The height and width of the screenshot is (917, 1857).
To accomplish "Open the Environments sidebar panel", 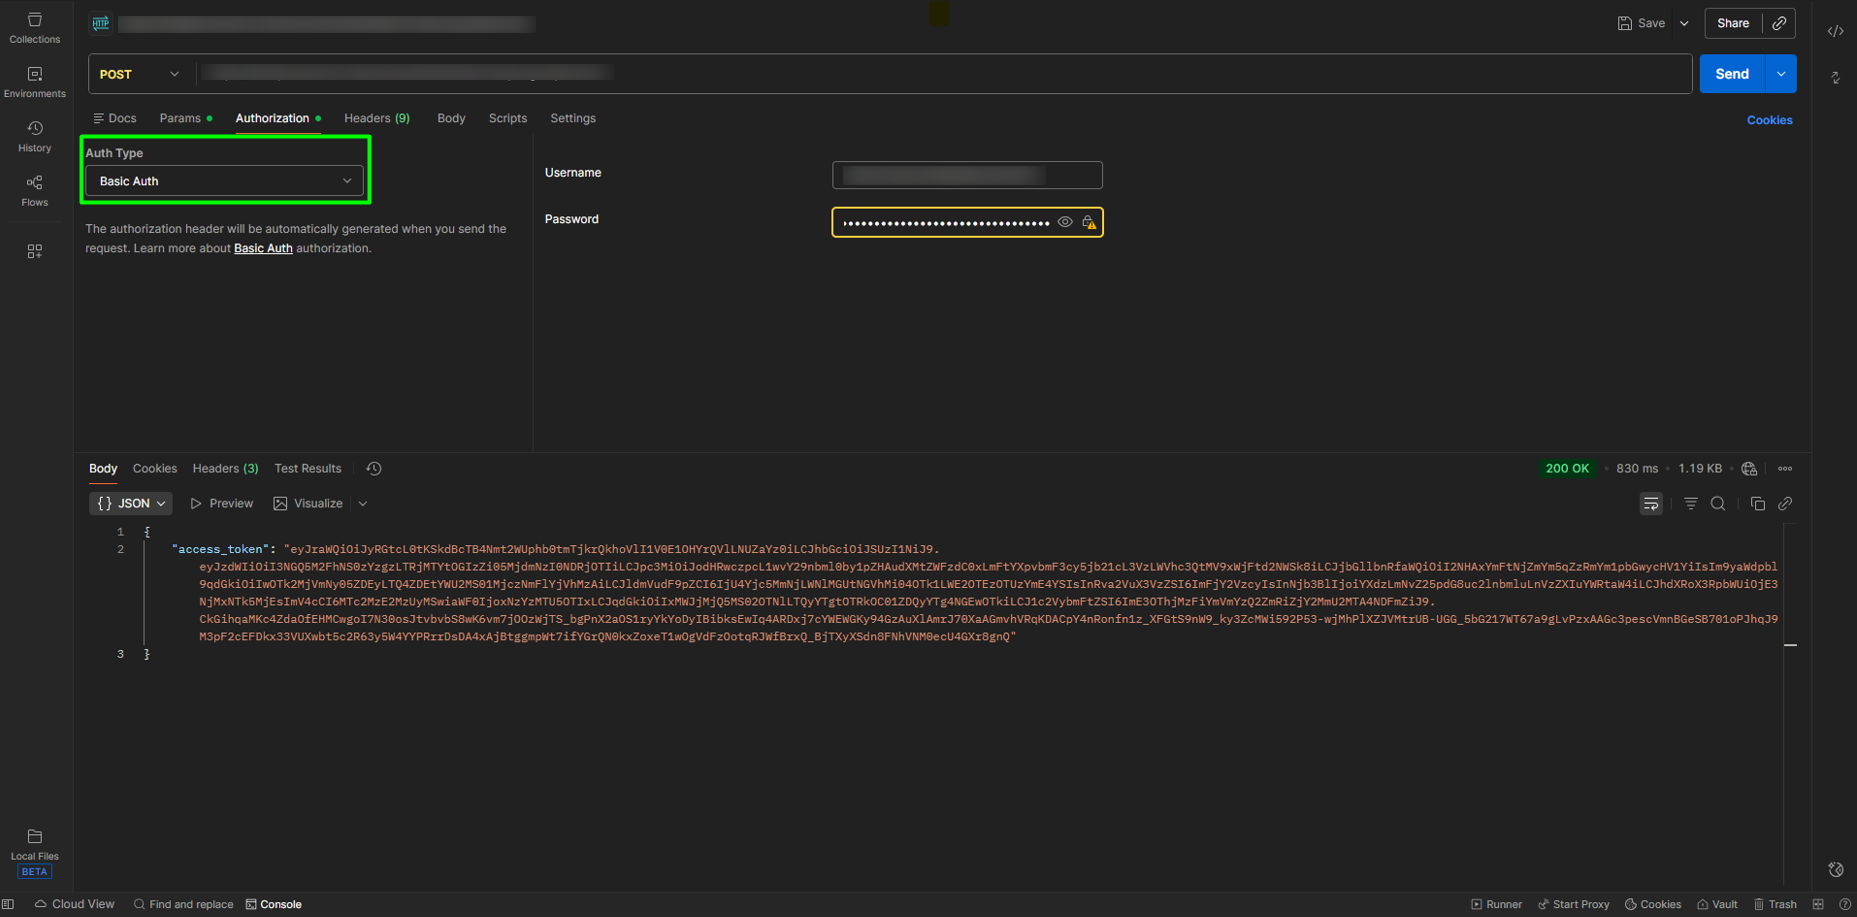I will [34, 82].
